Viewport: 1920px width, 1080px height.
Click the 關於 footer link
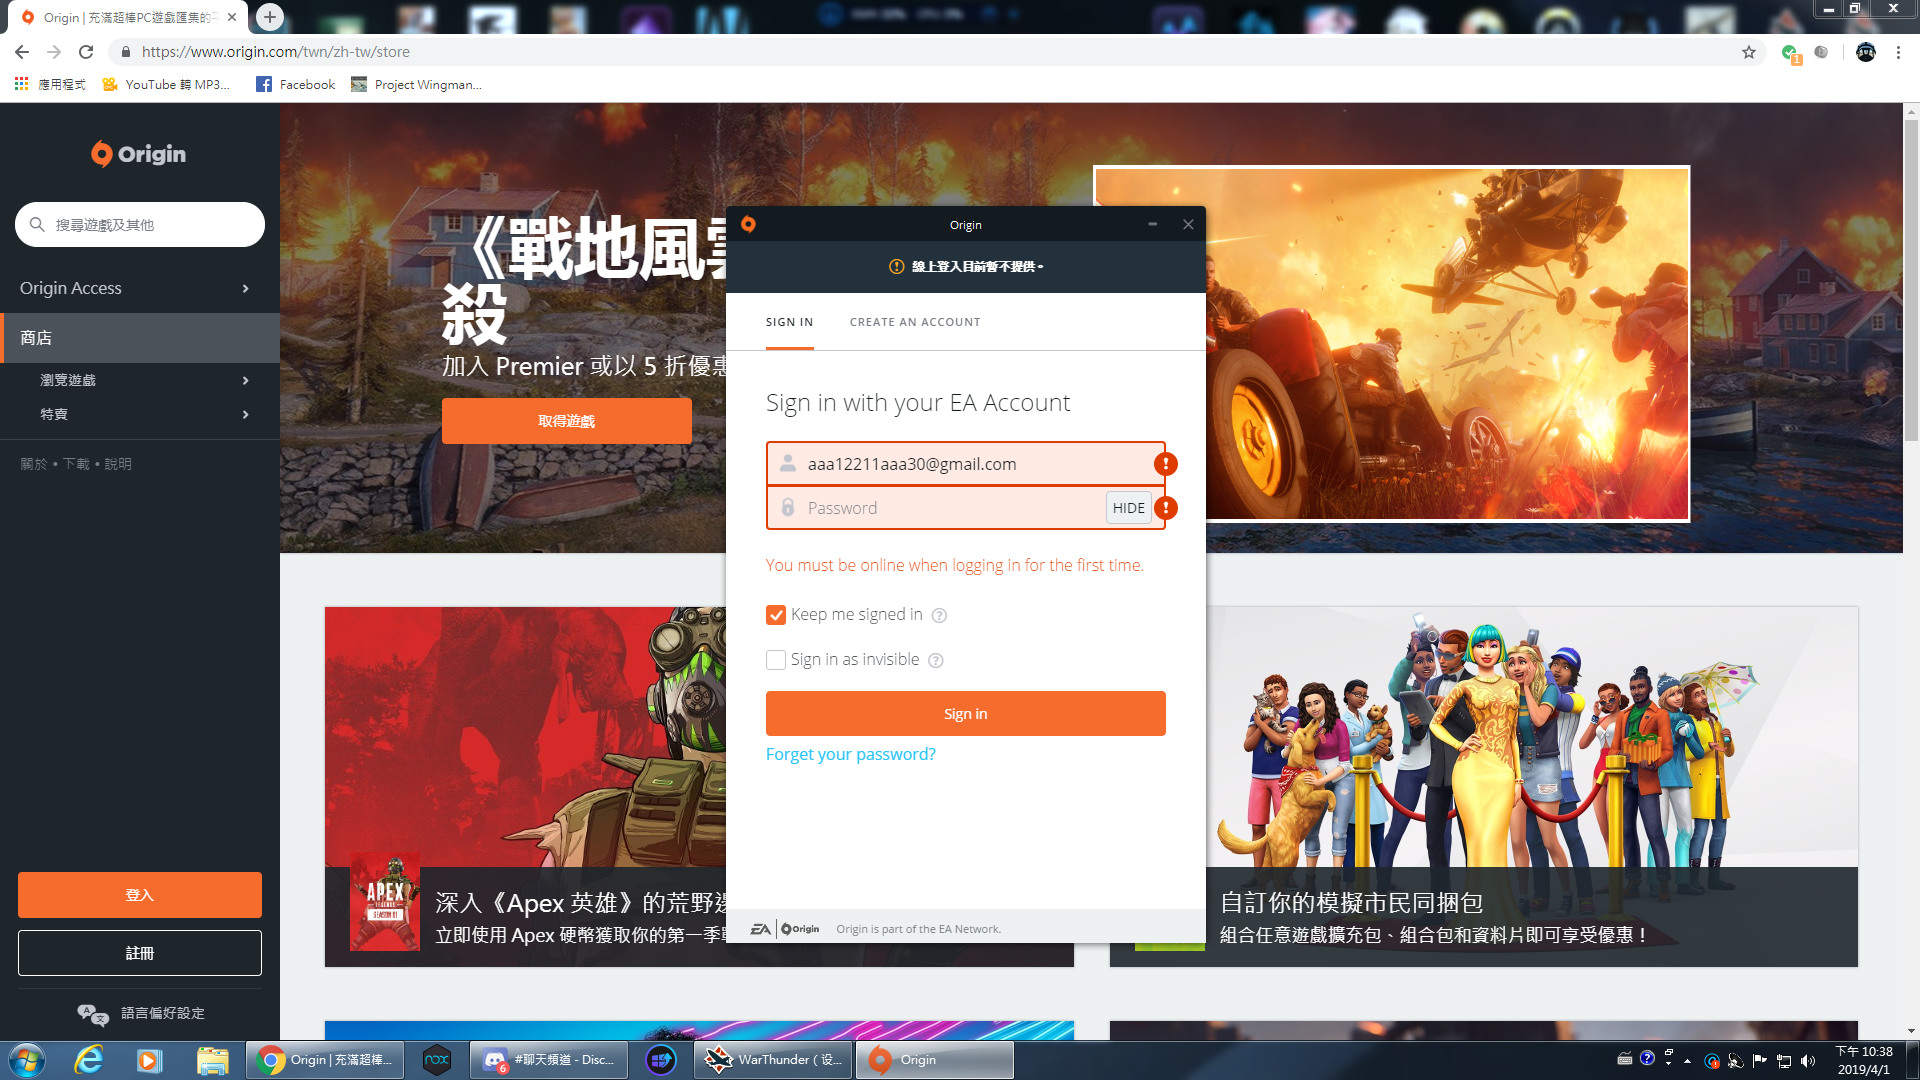(x=33, y=464)
